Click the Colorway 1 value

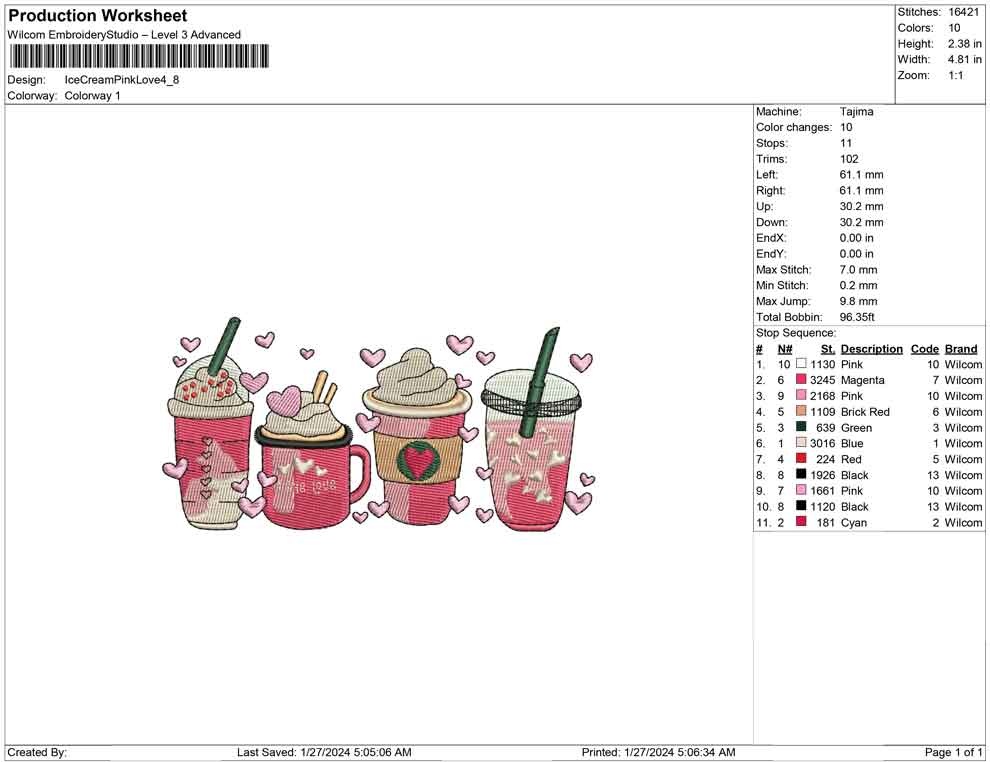(92, 96)
